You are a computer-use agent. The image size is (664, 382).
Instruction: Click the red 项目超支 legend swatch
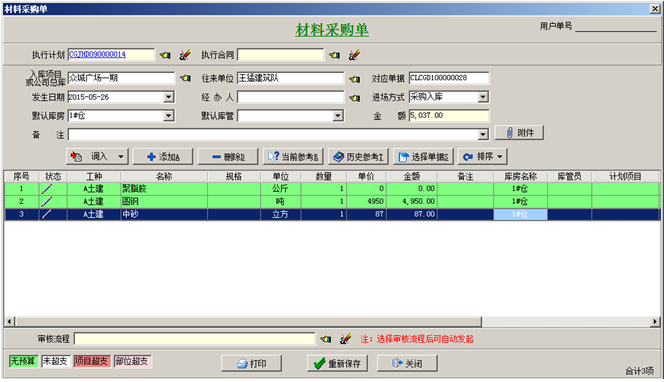92,361
